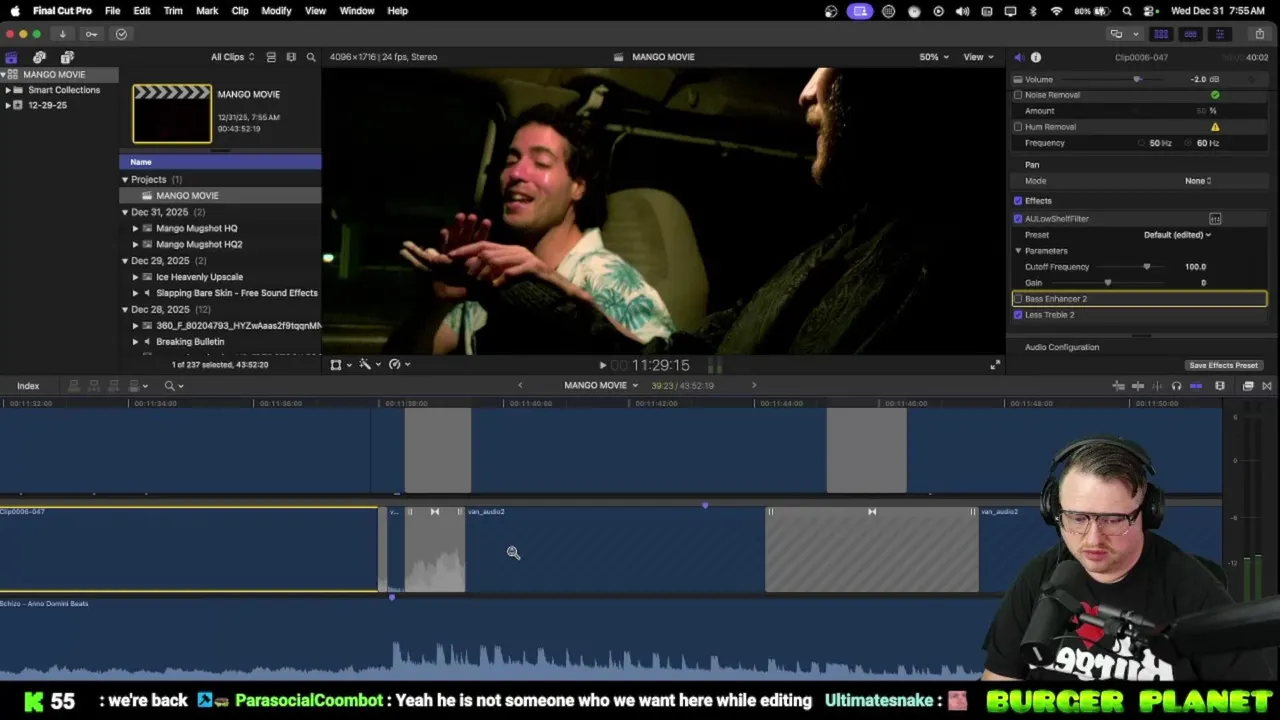Adjust the Gain slider
Image resolution: width=1280 pixels, height=720 pixels.
pos(1107,283)
